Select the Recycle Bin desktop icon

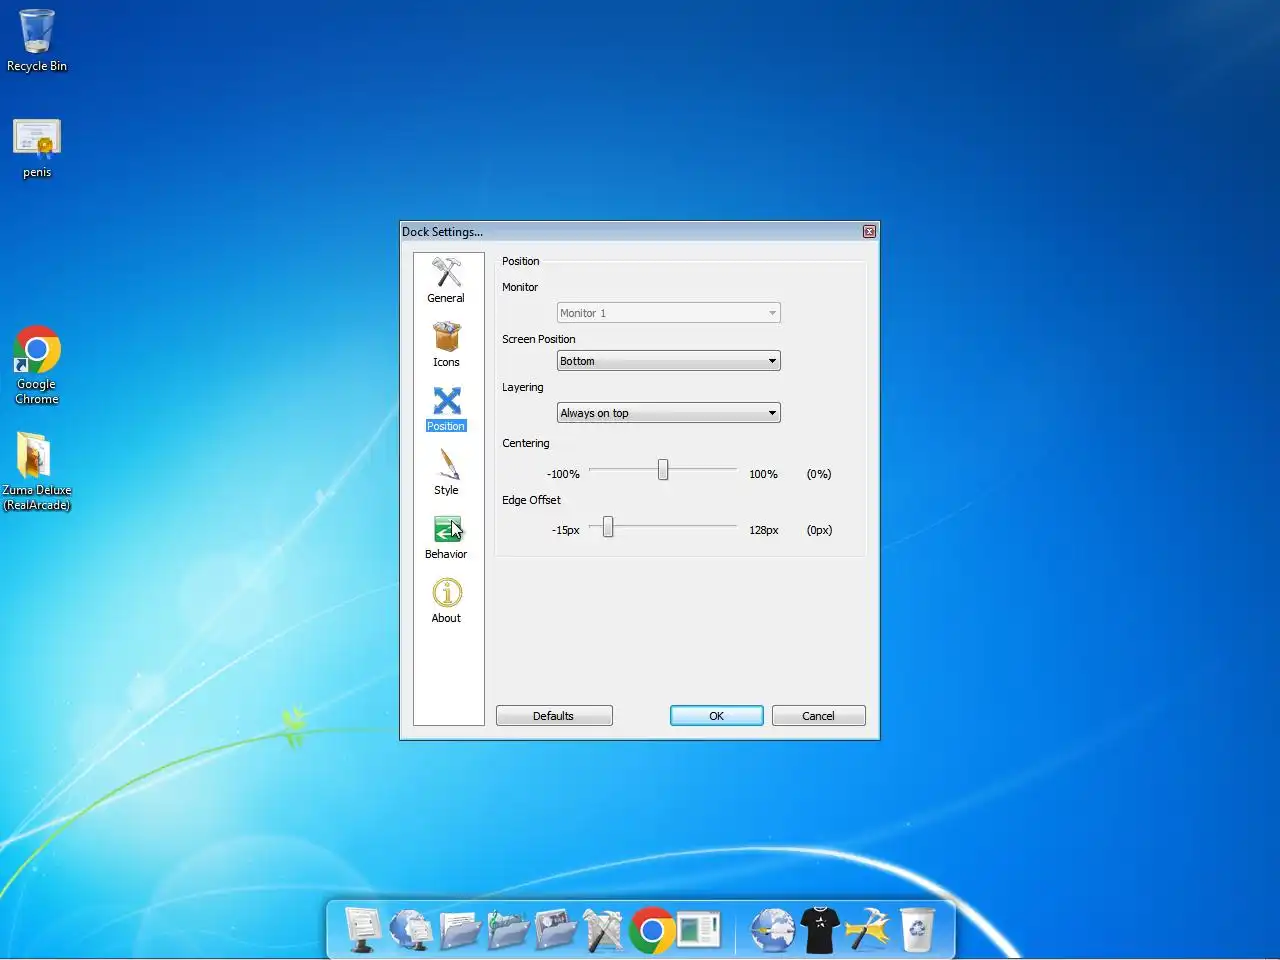(x=37, y=41)
